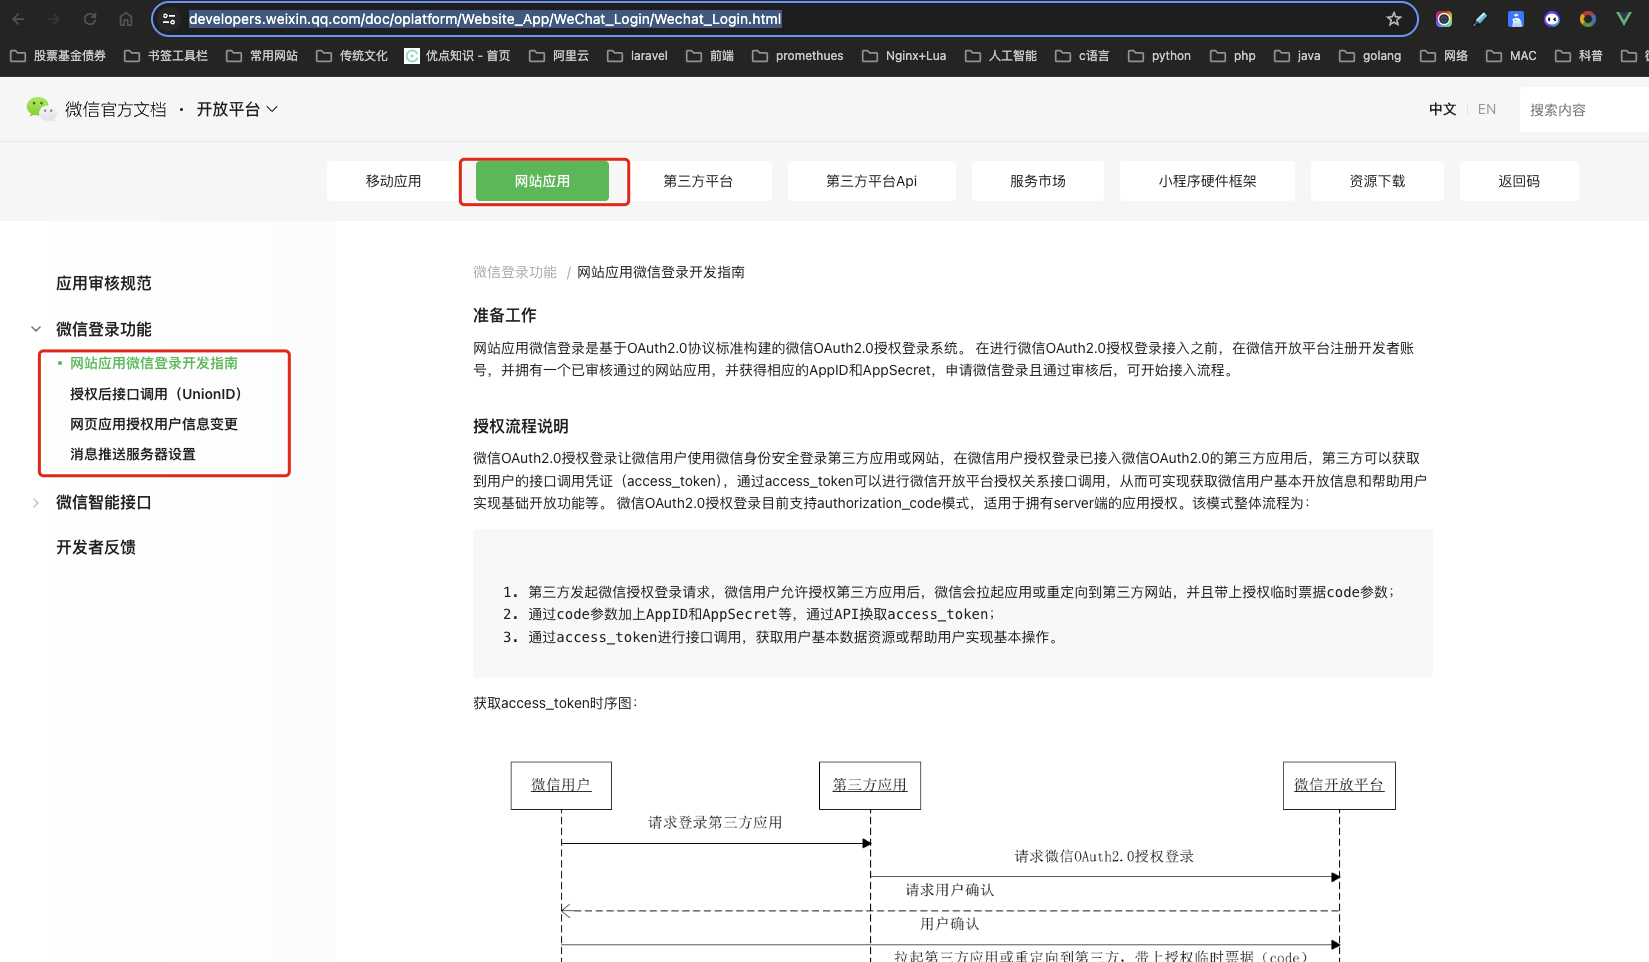Click the 微信用户 diagram box
Screen dimensions: 1649x962
click(561, 785)
